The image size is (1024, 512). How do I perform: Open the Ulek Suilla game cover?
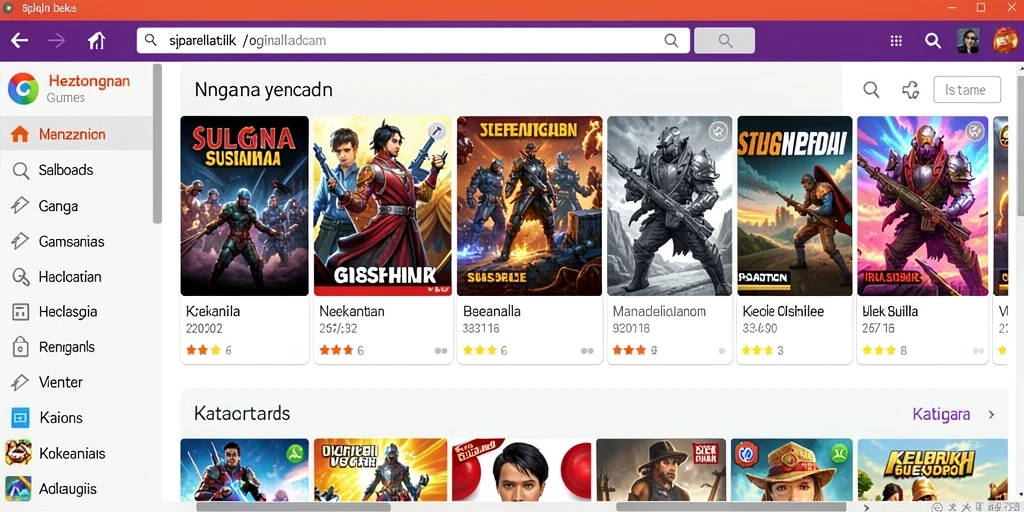[x=923, y=206]
